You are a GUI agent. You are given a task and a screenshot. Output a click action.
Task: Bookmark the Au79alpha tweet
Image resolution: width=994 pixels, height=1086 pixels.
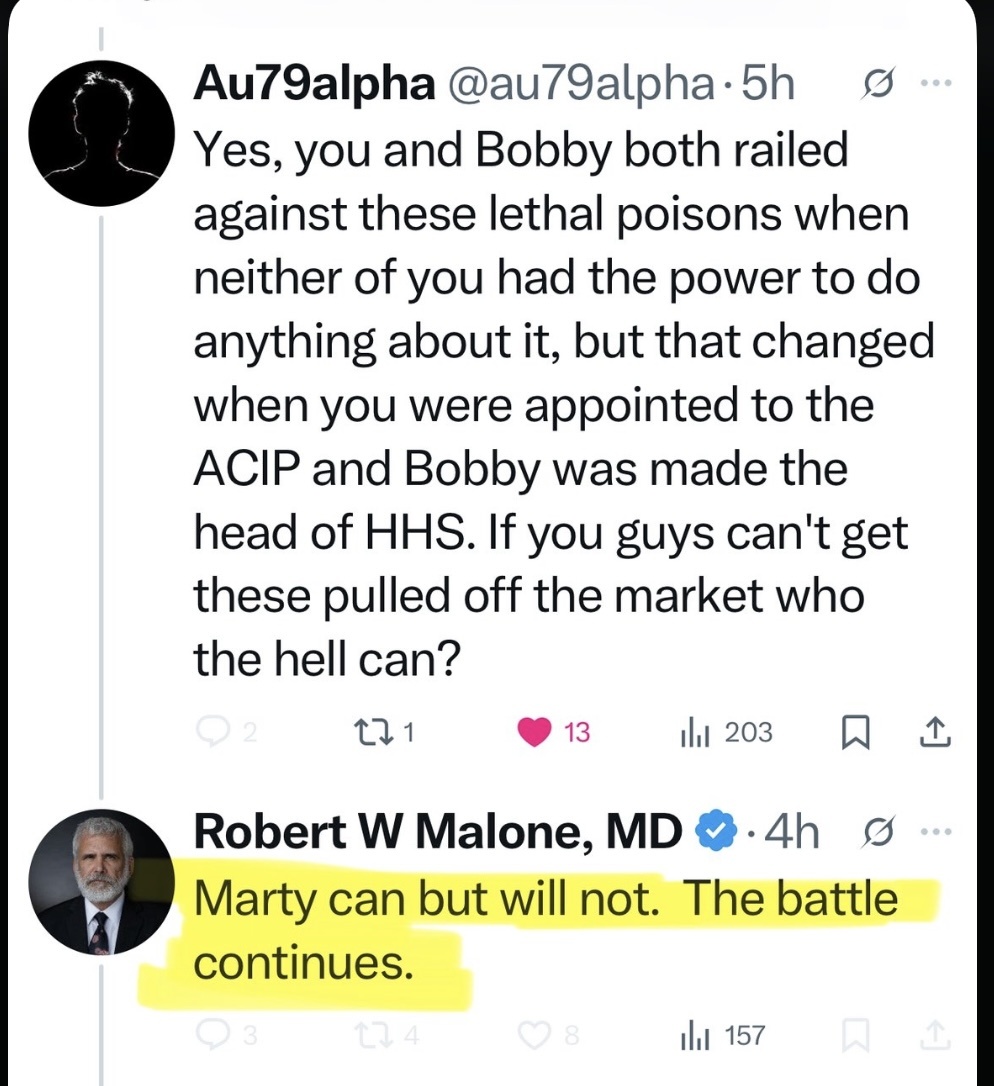coord(853,734)
